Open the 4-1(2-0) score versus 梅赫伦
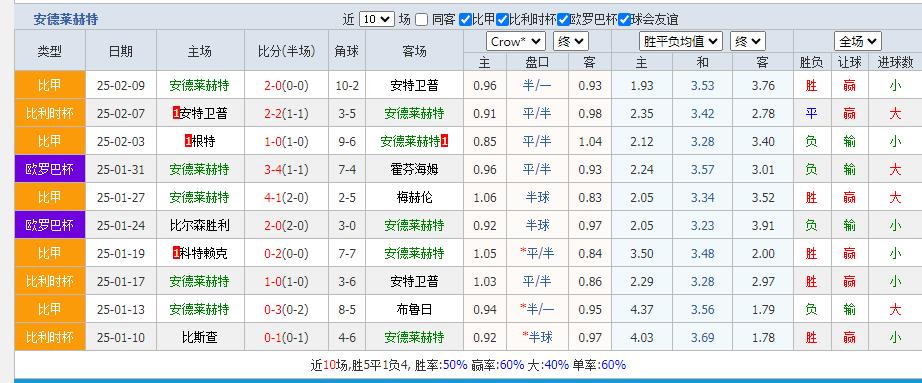Viewport: 922px width, 383px height. (286, 198)
